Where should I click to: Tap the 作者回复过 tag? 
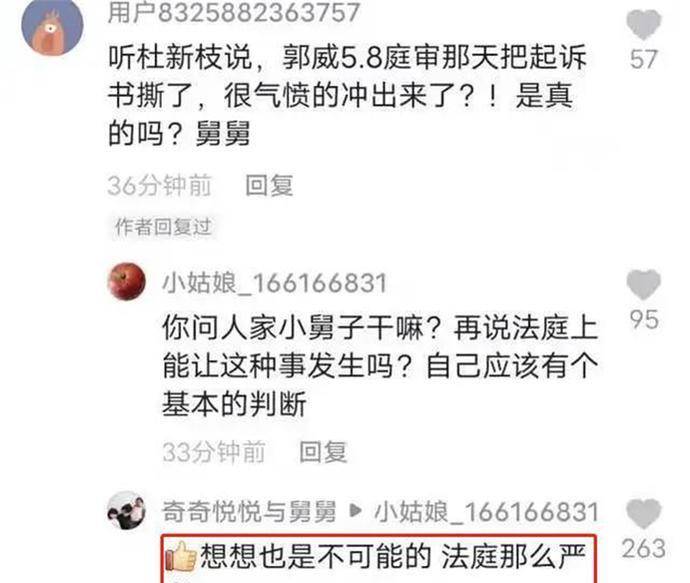pyautogui.click(x=163, y=227)
